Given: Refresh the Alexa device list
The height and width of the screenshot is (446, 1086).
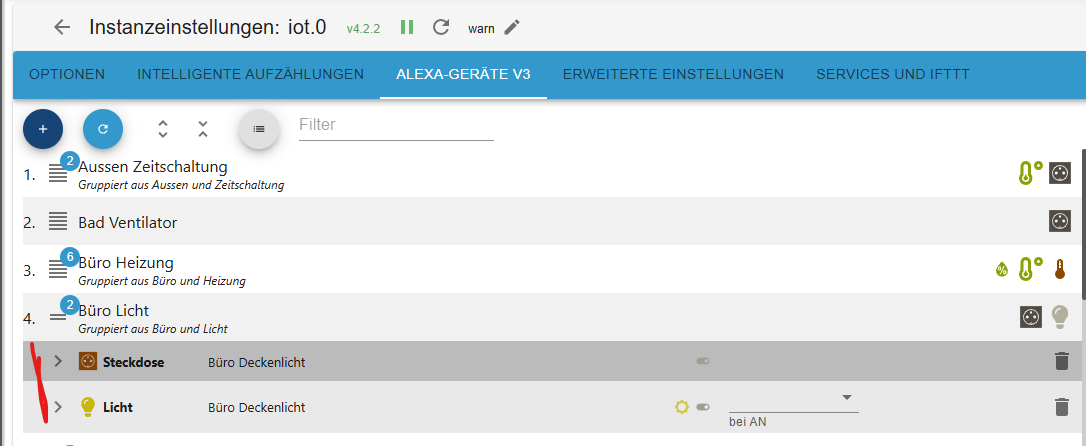Looking at the screenshot, I should coord(103,128).
